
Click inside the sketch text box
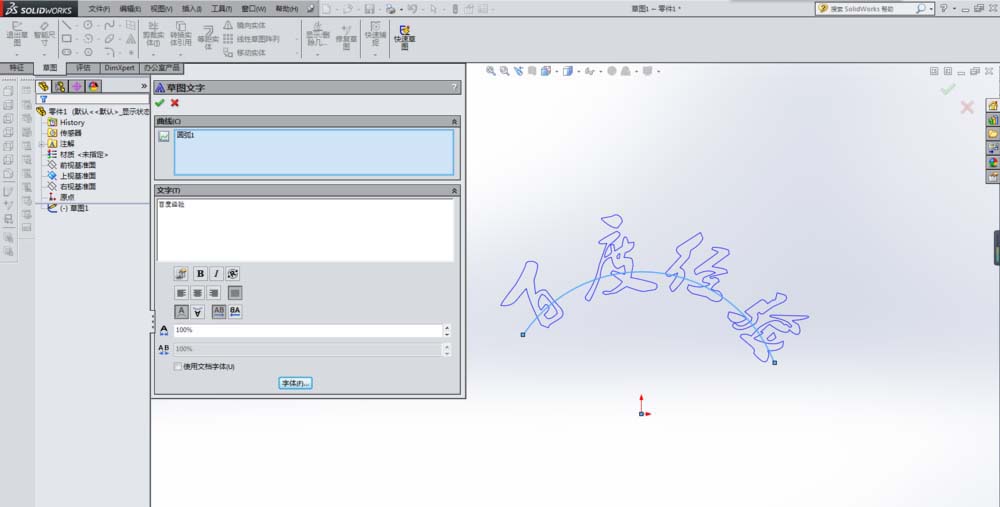pos(305,230)
